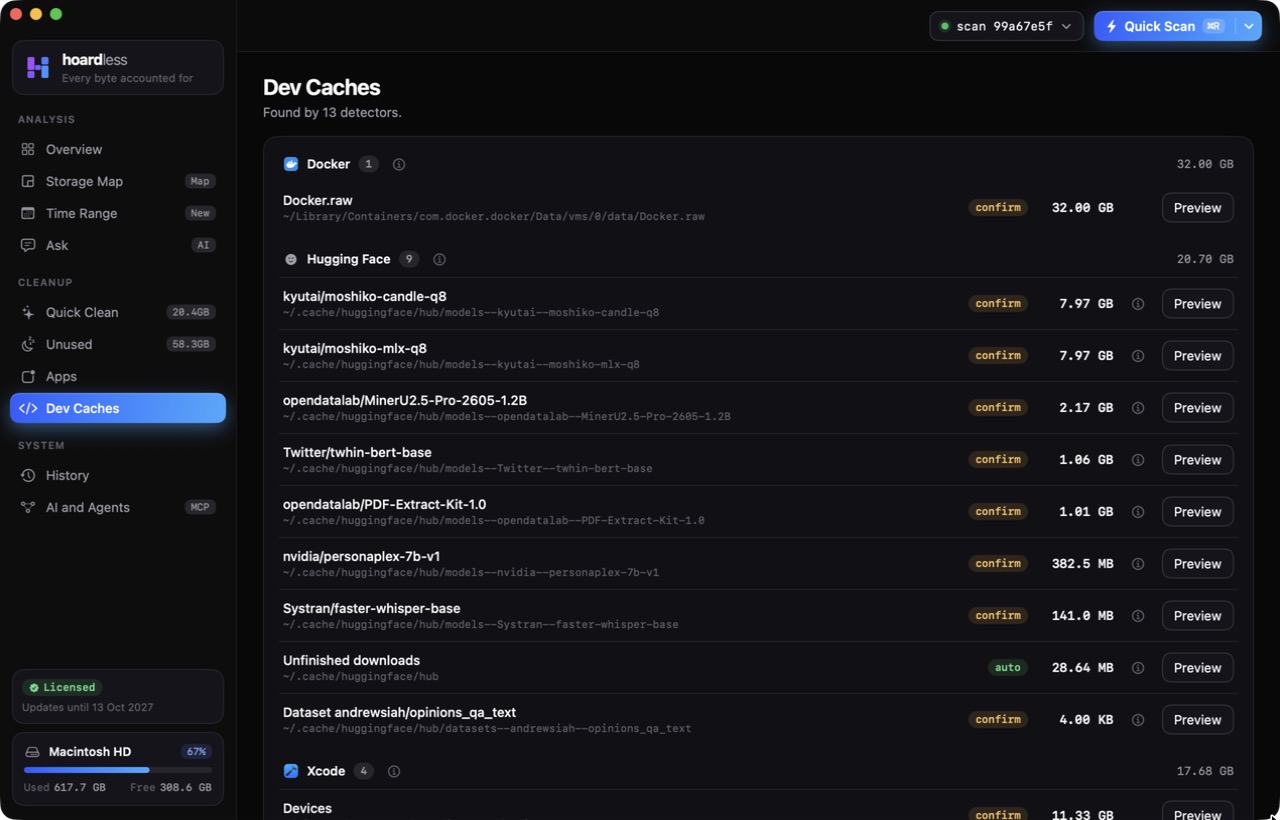This screenshot has width=1280, height=820.
Task: Click the Unused moon icon
Action: (x=28, y=344)
